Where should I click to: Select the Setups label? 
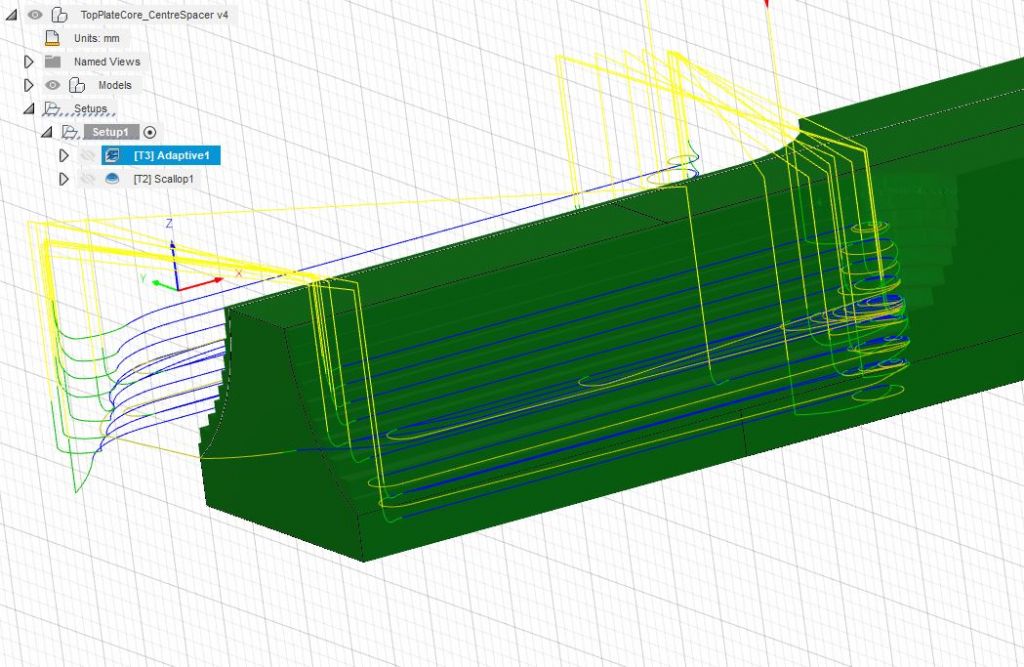(90, 108)
